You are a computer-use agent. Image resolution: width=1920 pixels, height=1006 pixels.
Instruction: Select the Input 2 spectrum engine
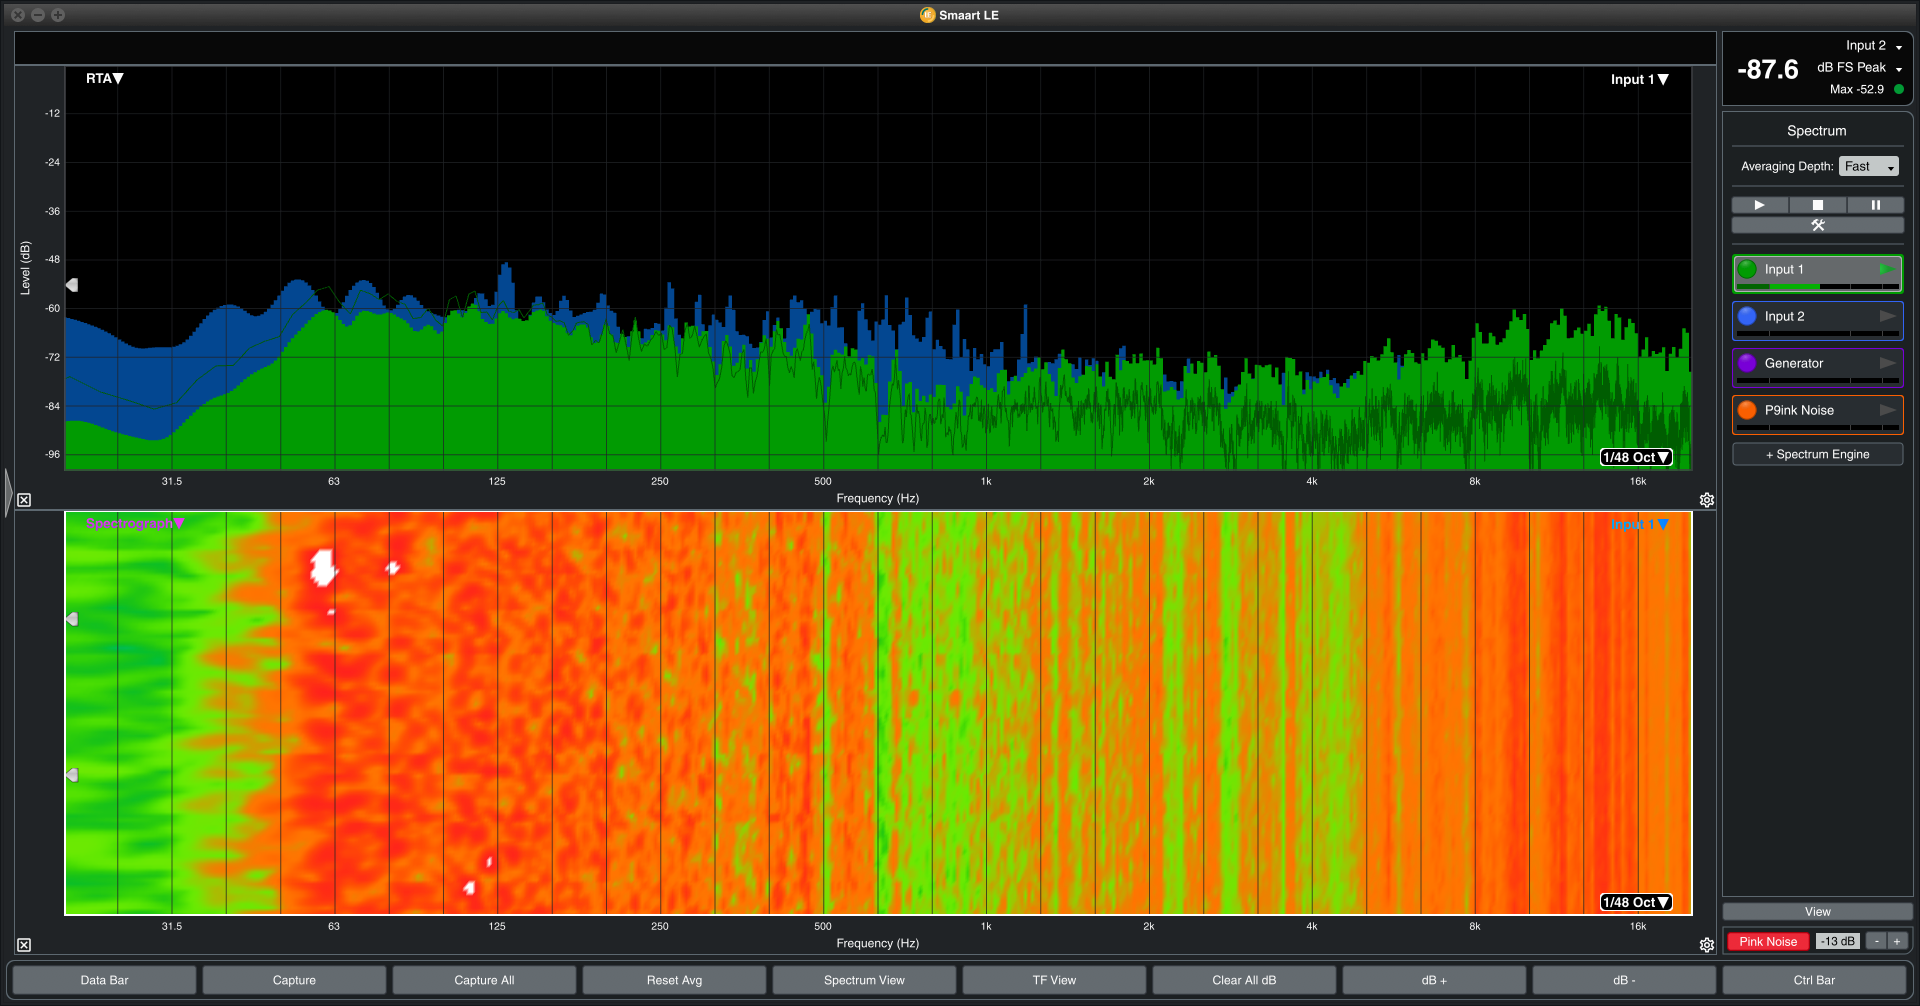coord(1817,320)
